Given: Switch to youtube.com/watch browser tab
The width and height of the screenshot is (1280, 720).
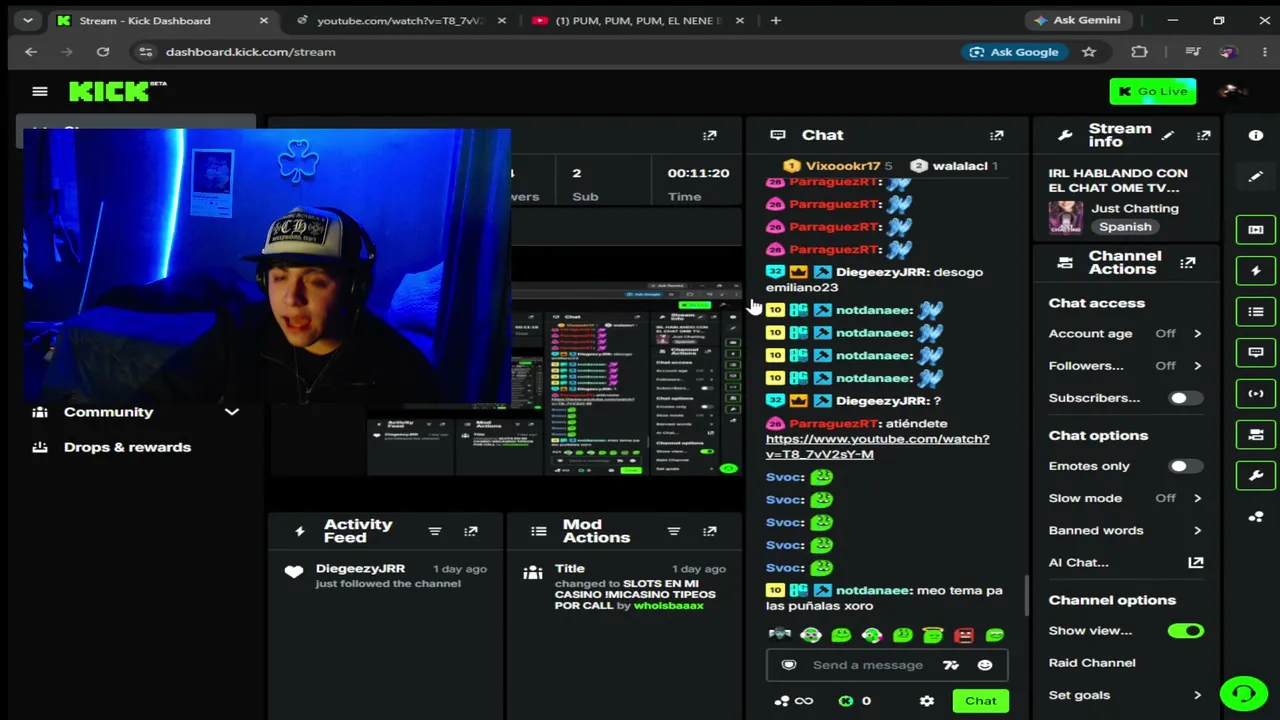Looking at the screenshot, I should coord(400,20).
